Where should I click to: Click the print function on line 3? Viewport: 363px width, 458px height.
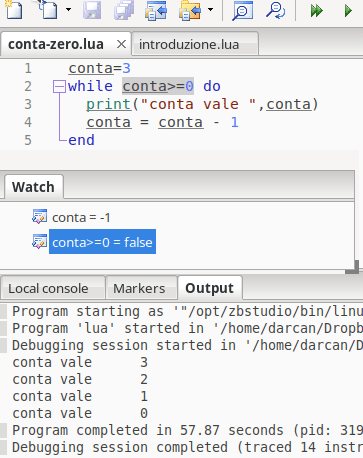[108, 104]
